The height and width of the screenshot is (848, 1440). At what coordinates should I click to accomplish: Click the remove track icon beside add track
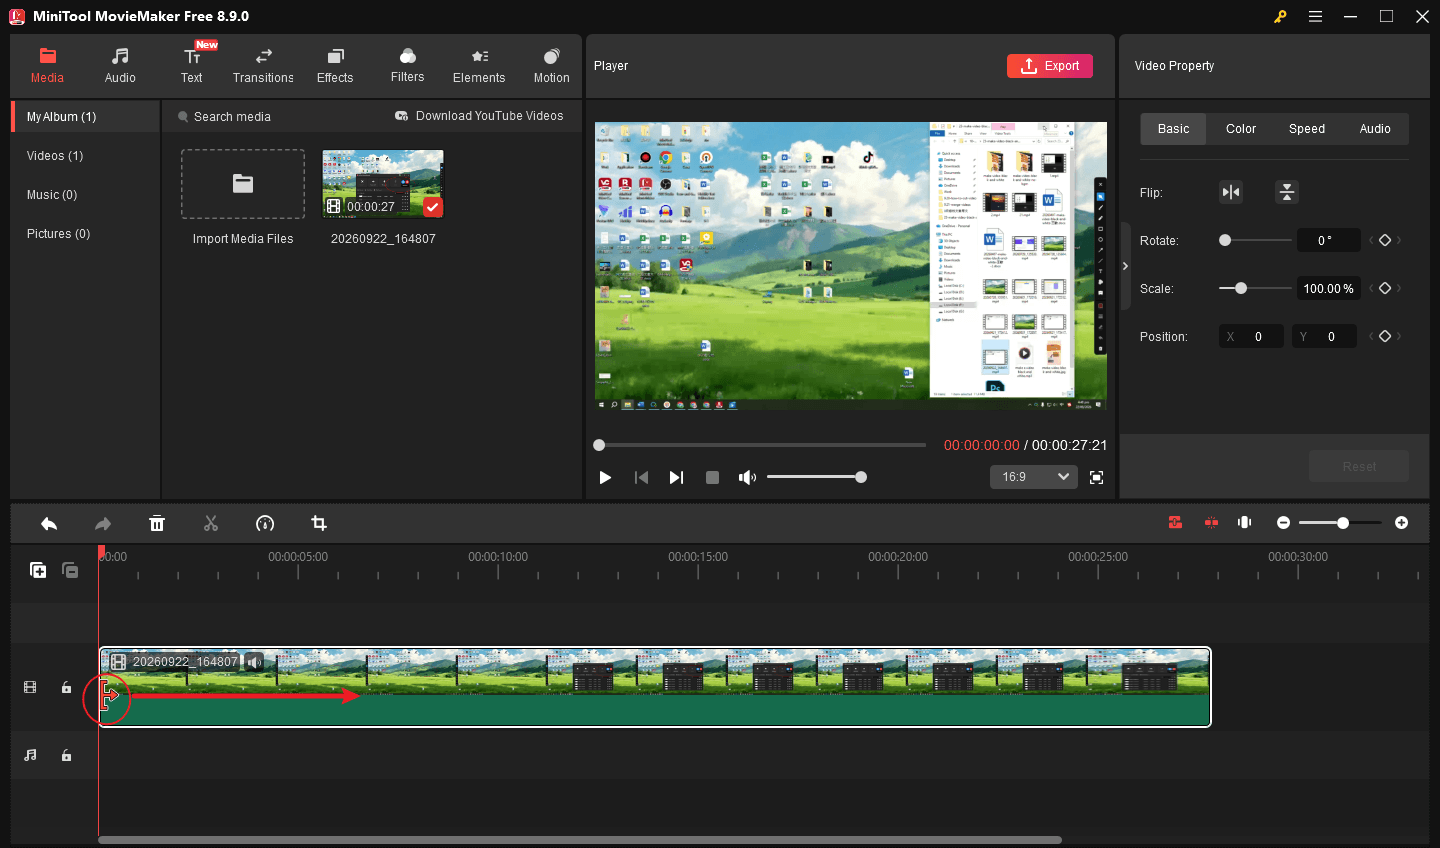point(70,570)
